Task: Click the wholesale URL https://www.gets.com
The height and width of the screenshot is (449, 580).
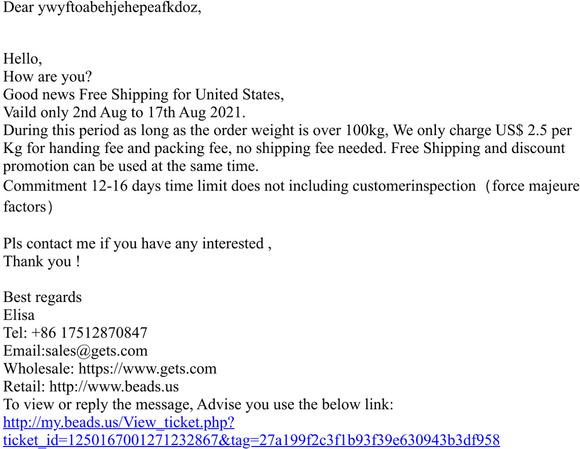Action: [148, 369]
